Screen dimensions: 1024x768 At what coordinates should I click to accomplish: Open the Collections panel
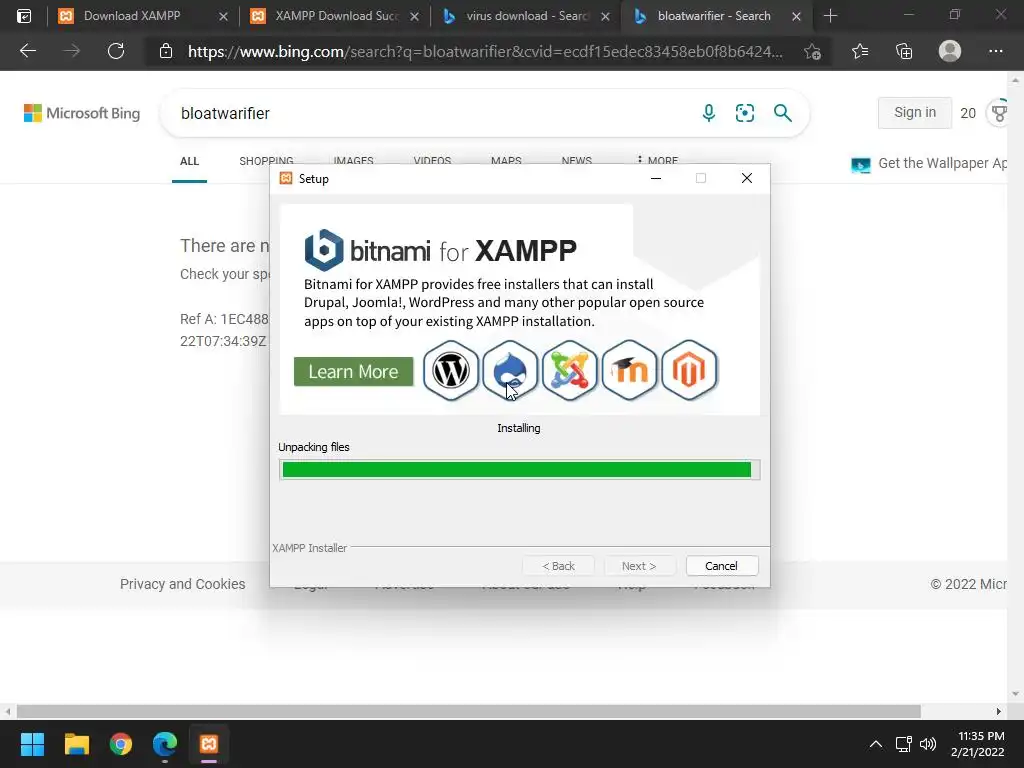click(904, 51)
